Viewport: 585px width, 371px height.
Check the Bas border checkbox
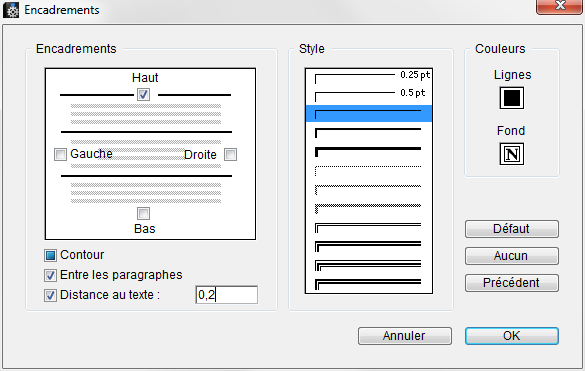pos(144,213)
